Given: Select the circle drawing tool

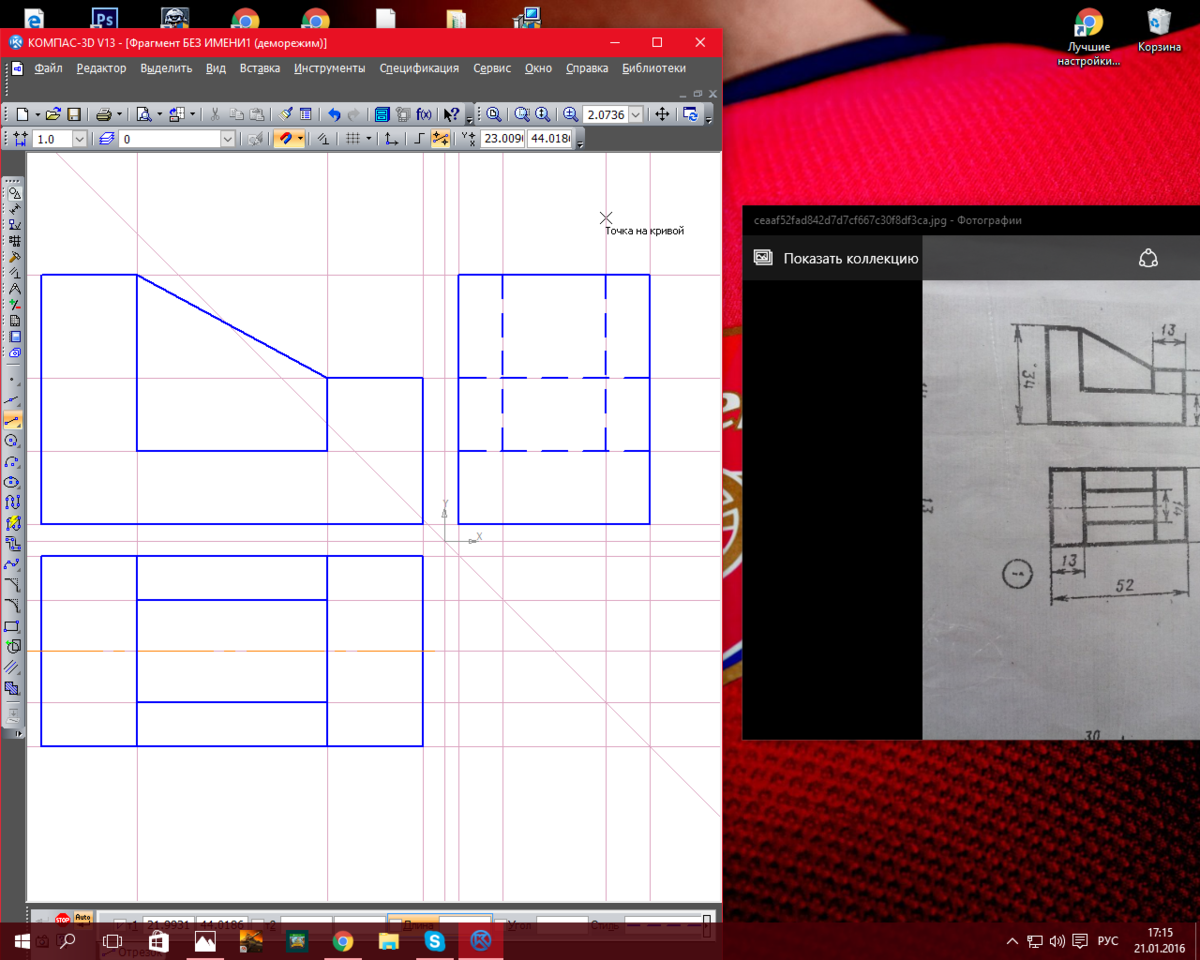Looking at the screenshot, I should point(13,441).
